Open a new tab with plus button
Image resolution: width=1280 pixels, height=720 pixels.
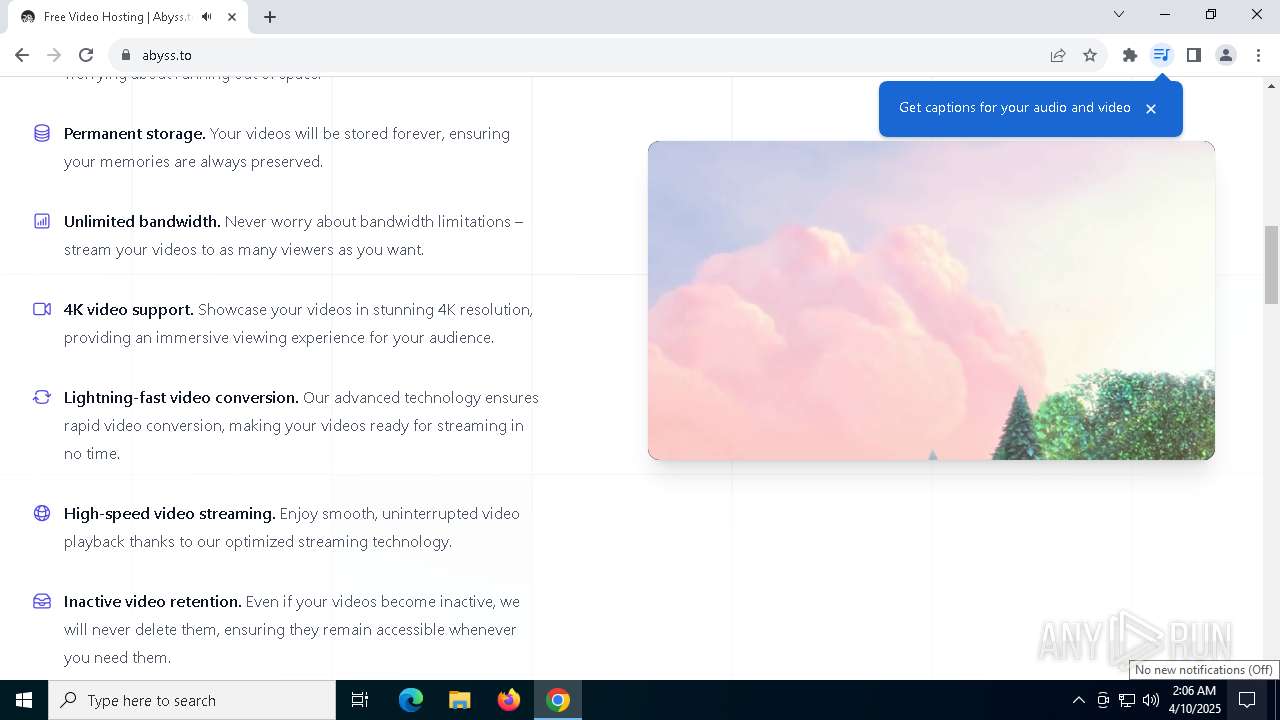(x=270, y=17)
